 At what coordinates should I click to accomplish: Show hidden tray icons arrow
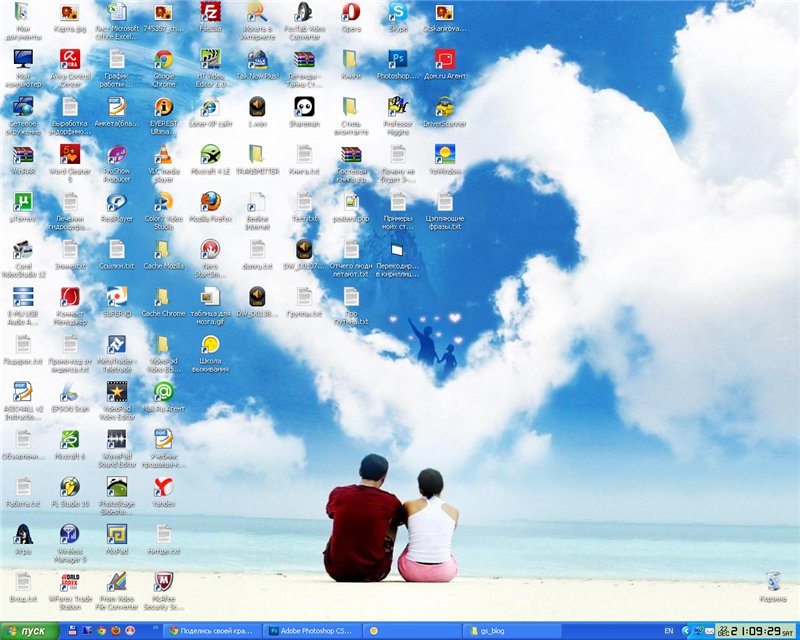tap(686, 631)
